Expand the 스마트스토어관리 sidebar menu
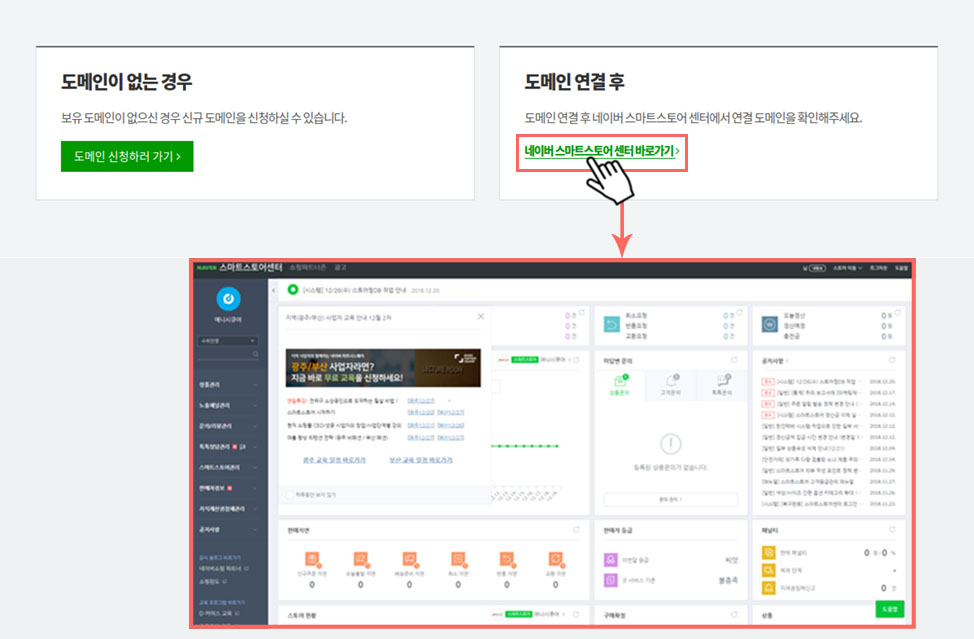Viewport: 974px width, 639px height. (x=227, y=468)
